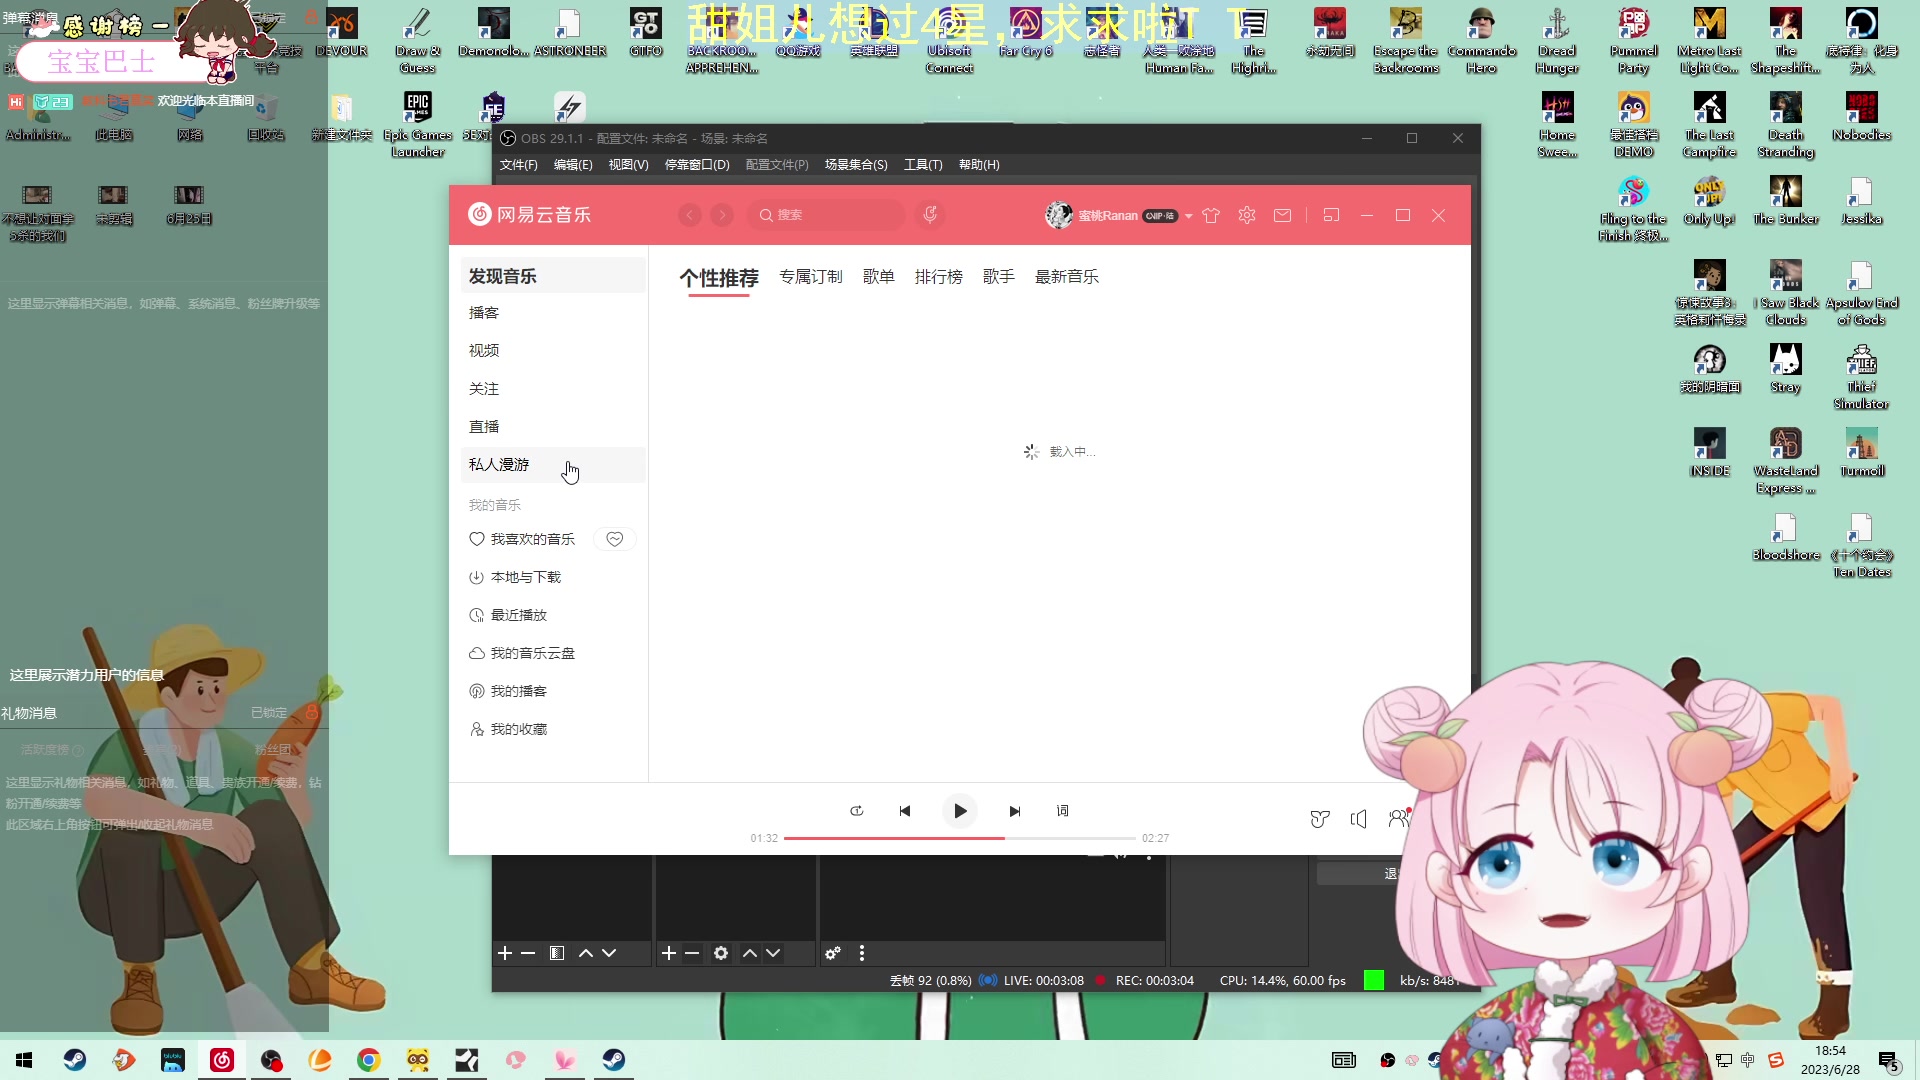Click the NetEase search field
The width and height of the screenshot is (1920, 1080).
tap(828, 215)
